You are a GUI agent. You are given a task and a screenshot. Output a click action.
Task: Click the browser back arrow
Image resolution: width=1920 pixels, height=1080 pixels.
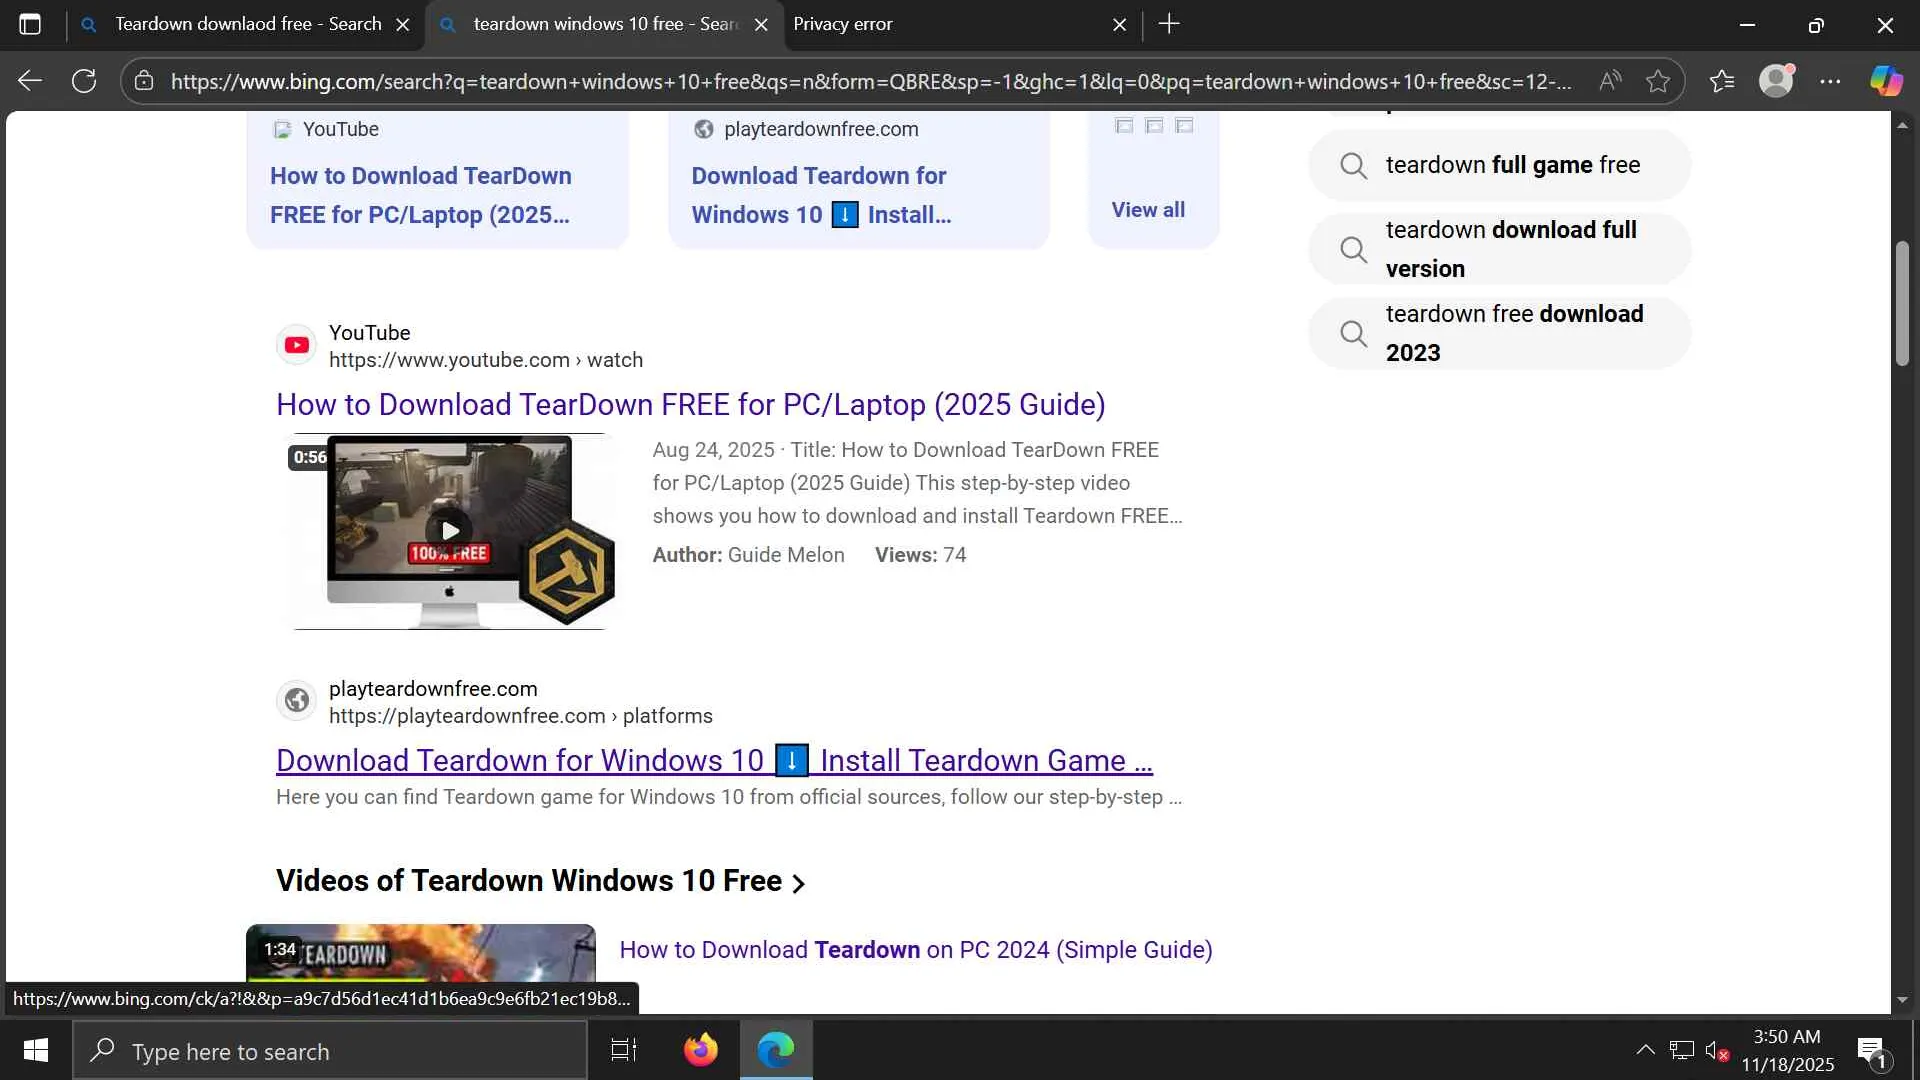30,81
